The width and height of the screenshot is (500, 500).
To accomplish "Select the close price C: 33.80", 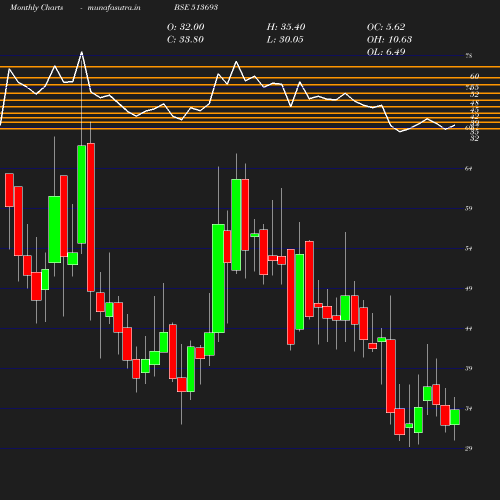I will [185, 40].
